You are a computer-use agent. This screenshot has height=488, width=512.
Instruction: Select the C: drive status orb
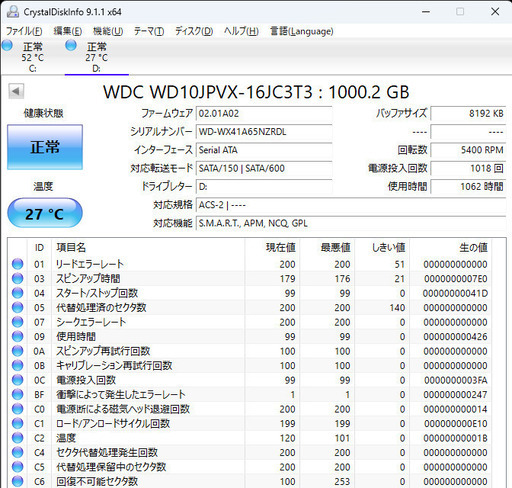[x=7, y=45]
